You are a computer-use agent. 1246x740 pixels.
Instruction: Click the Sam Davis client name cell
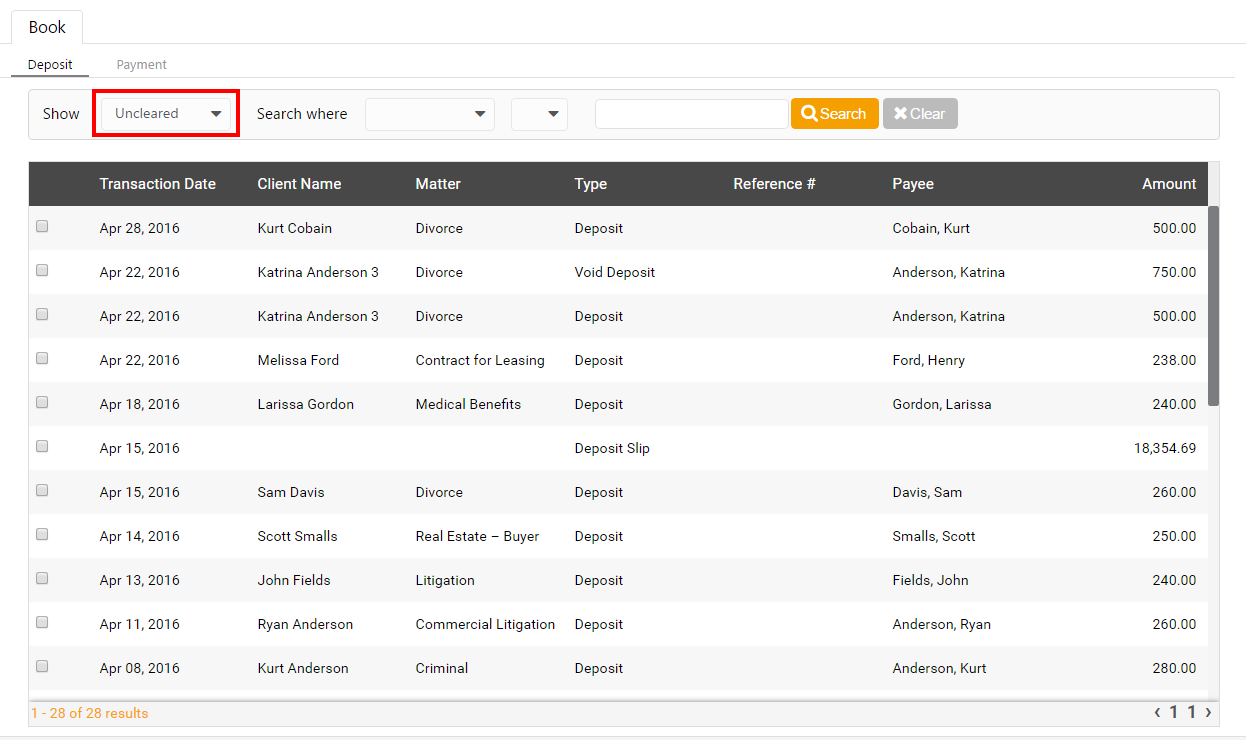(x=291, y=492)
